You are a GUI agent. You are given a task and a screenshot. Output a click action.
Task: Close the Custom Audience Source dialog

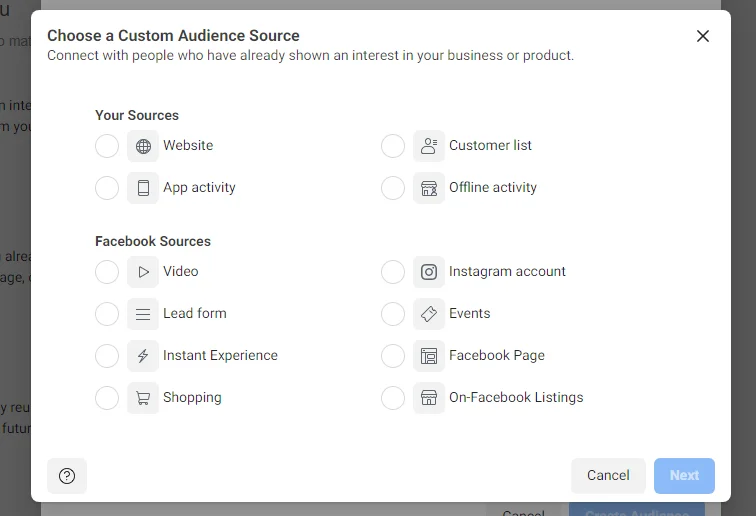pyautogui.click(x=703, y=36)
